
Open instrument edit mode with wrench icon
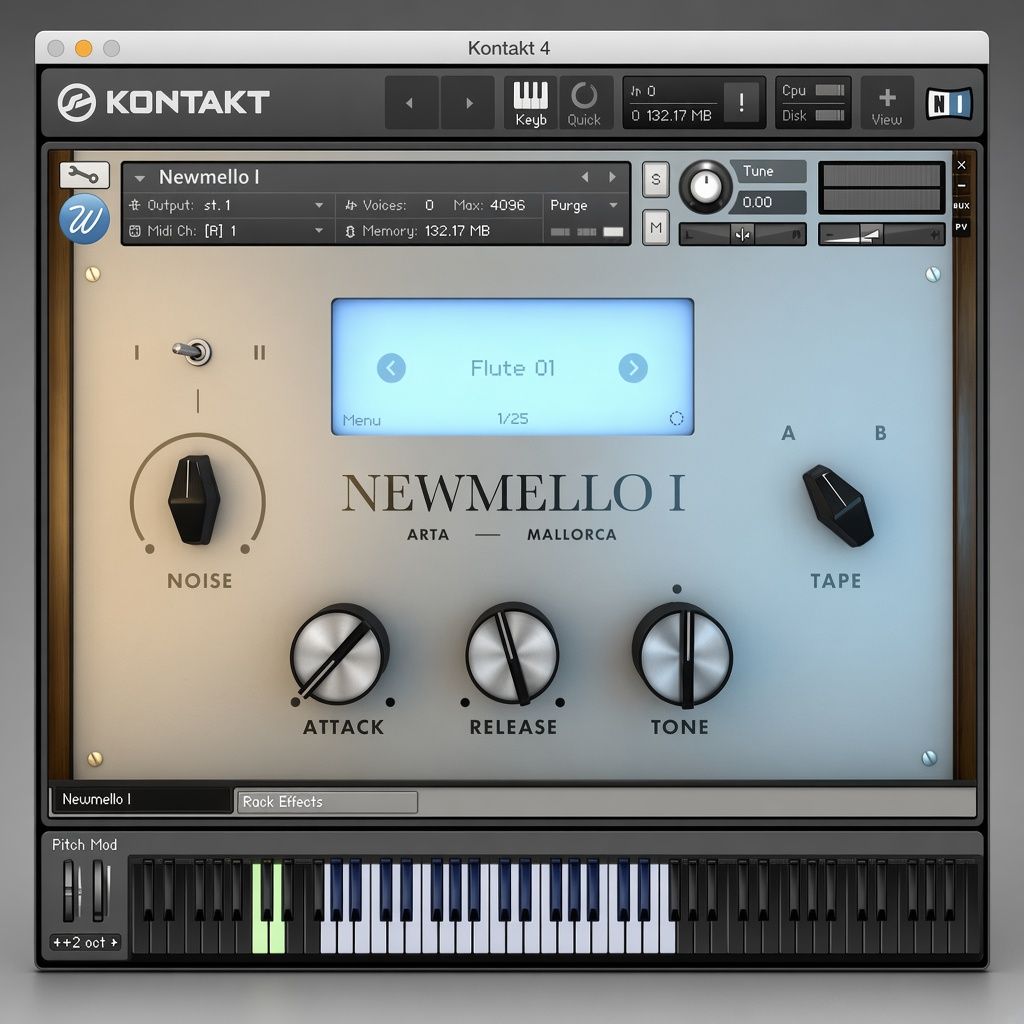84,175
